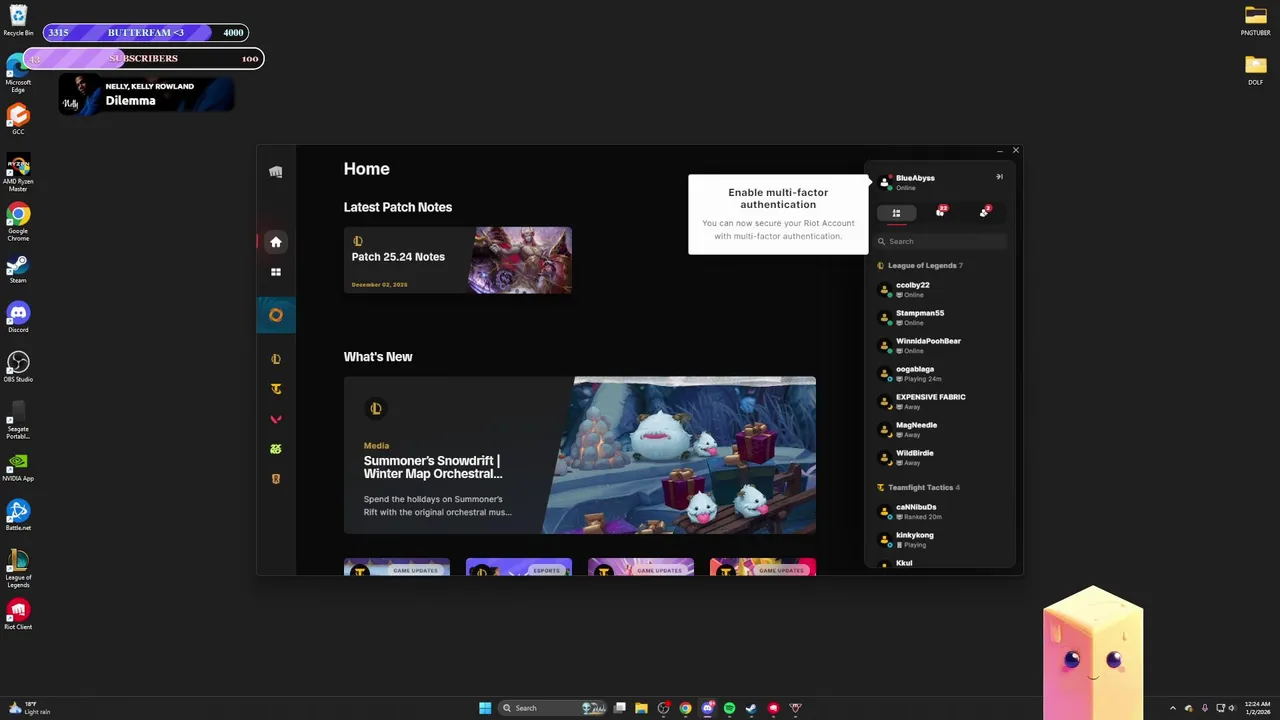The width and height of the screenshot is (1280, 720).
Task: Show hidden system tray icons
Action: coord(1173,708)
